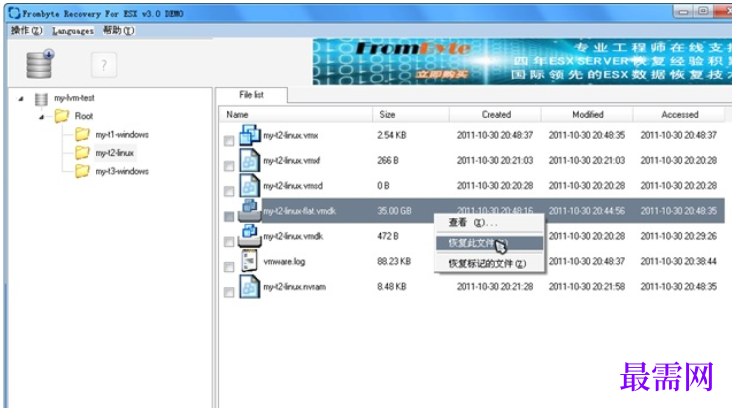Select the my-lvm-test tree label
Screen dimensions: 732x408
74,98
